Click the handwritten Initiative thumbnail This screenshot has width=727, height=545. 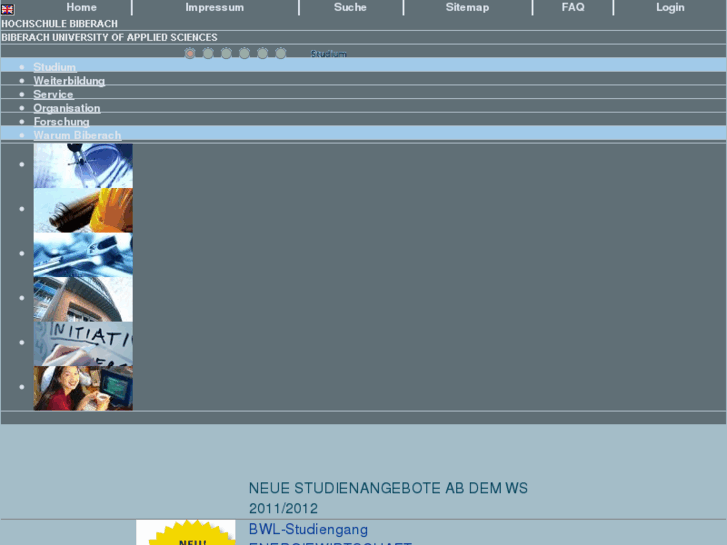(x=83, y=344)
